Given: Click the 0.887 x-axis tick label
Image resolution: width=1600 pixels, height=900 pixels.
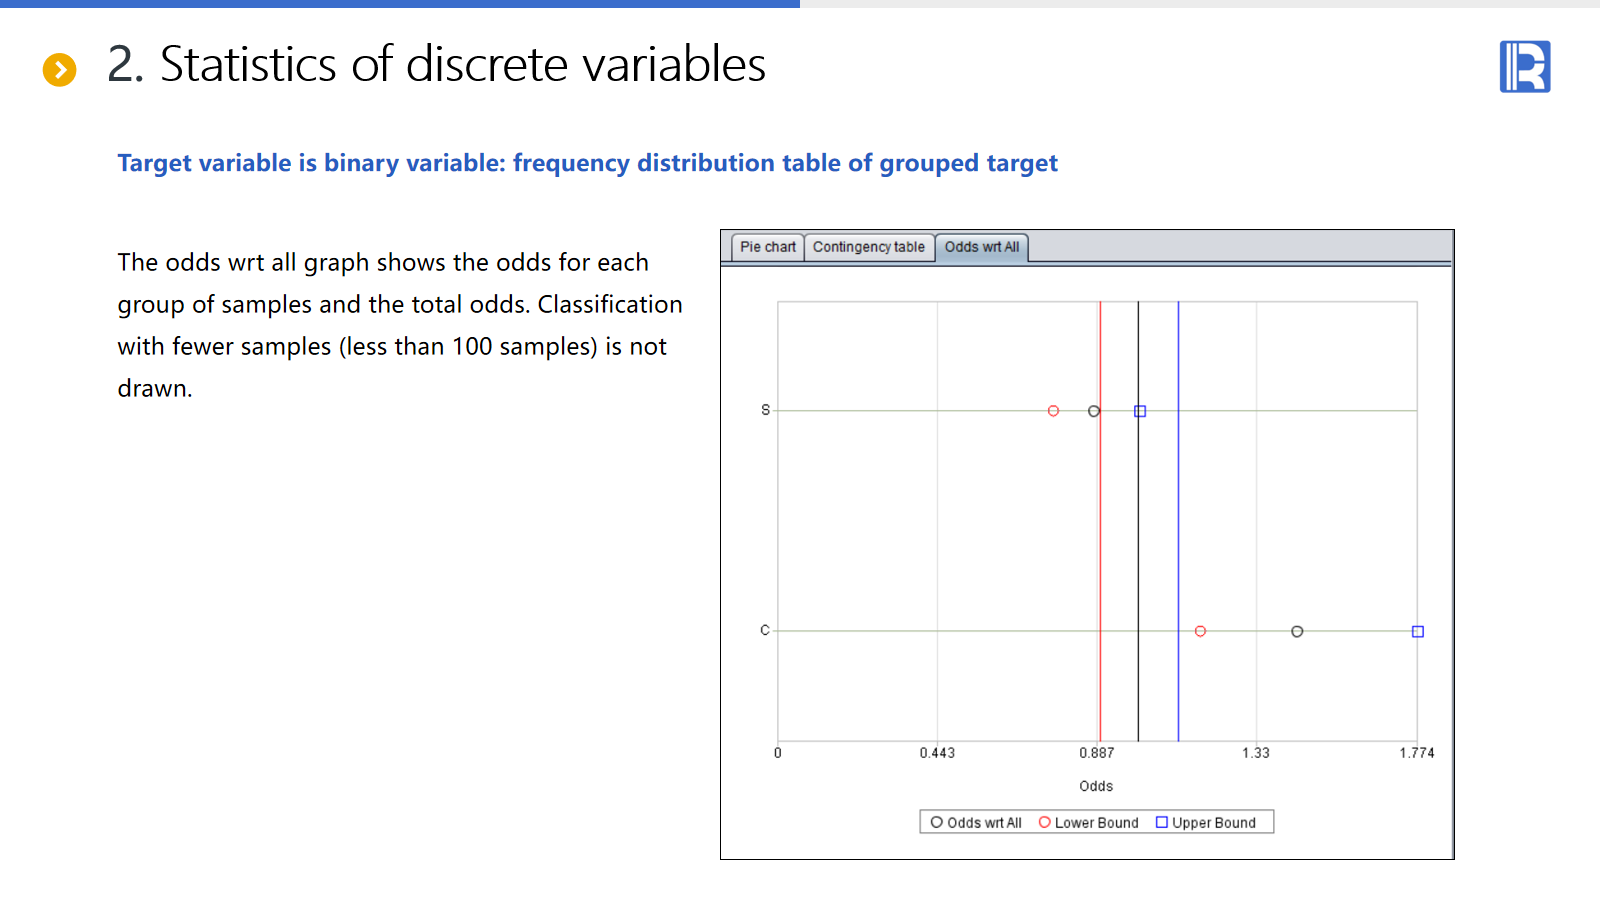Looking at the screenshot, I should click(x=1096, y=753).
